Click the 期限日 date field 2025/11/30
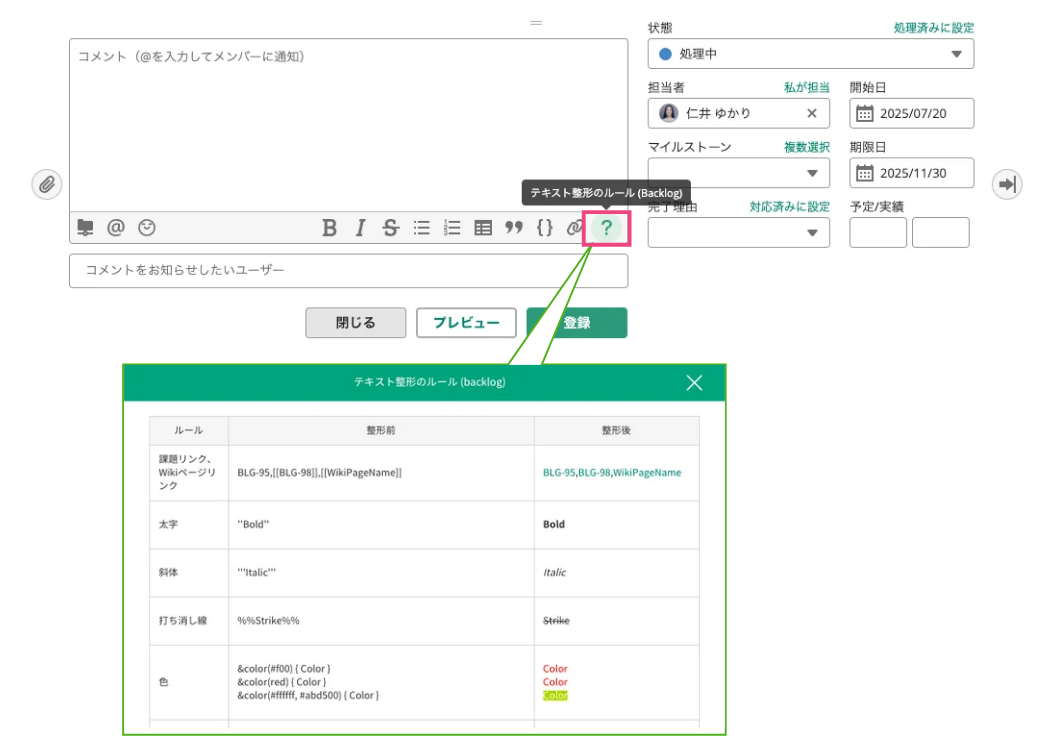 (911, 173)
